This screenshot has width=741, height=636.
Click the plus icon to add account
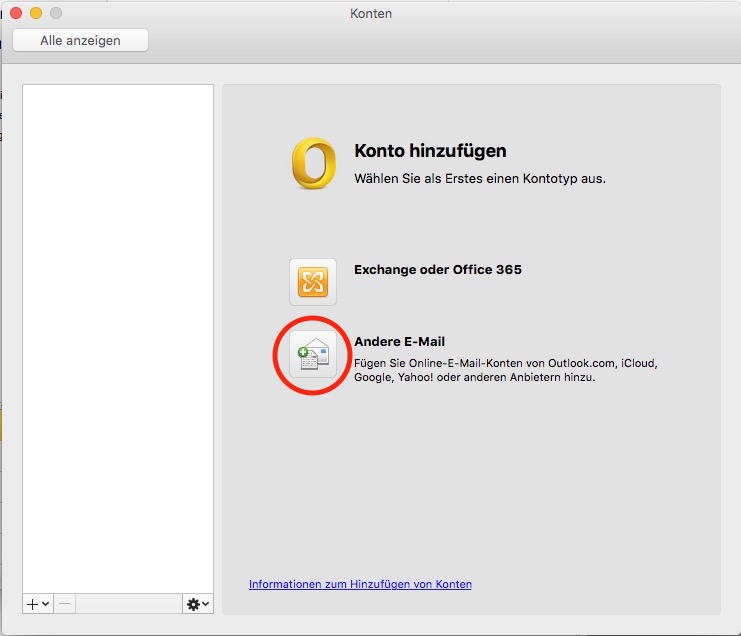coord(33,604)
